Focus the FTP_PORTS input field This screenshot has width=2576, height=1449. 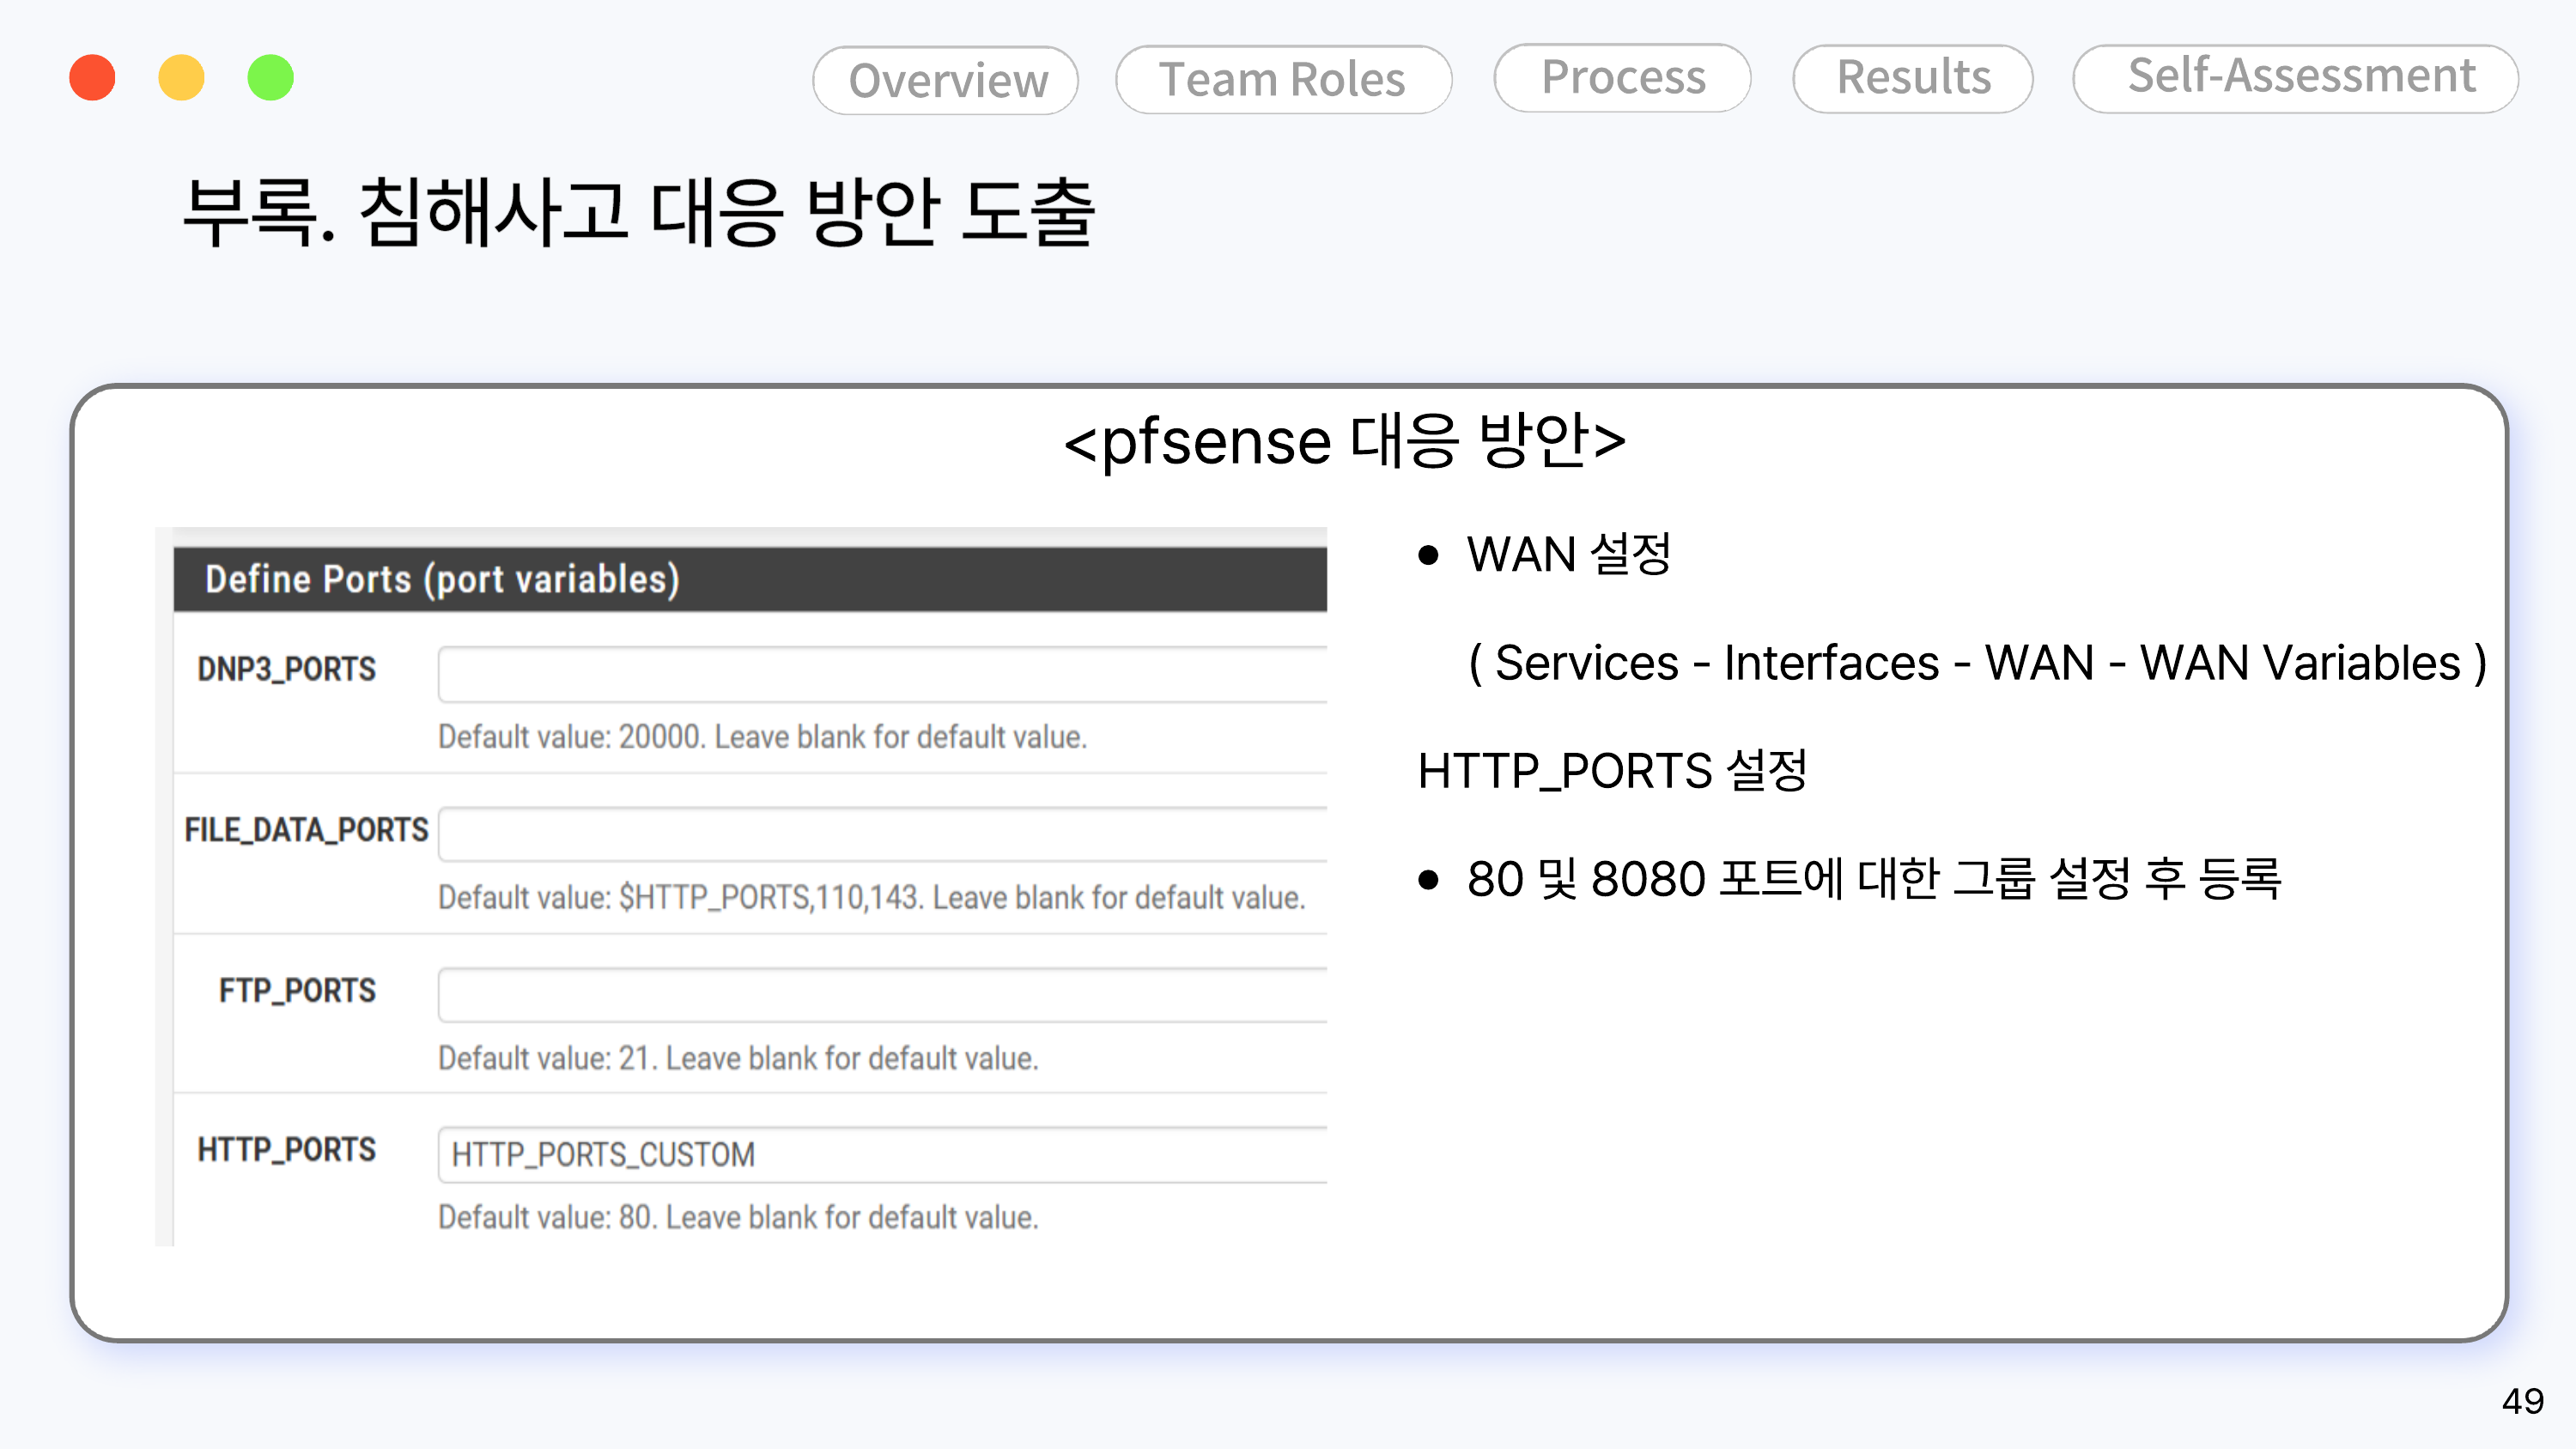pyautogui.click(x=882, y=995)
